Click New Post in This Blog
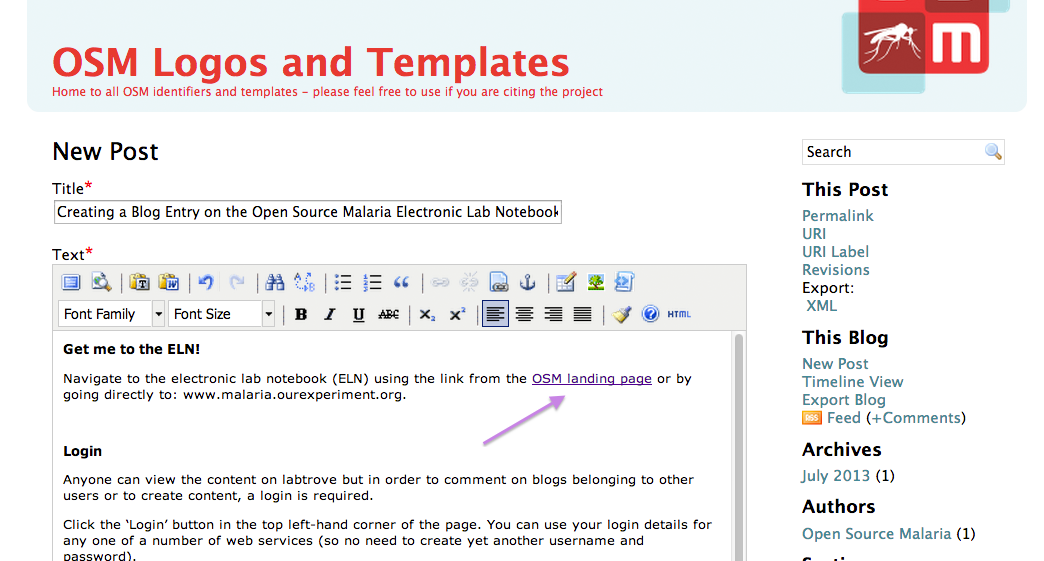The image size is (1044, 561). click(835, 364)
